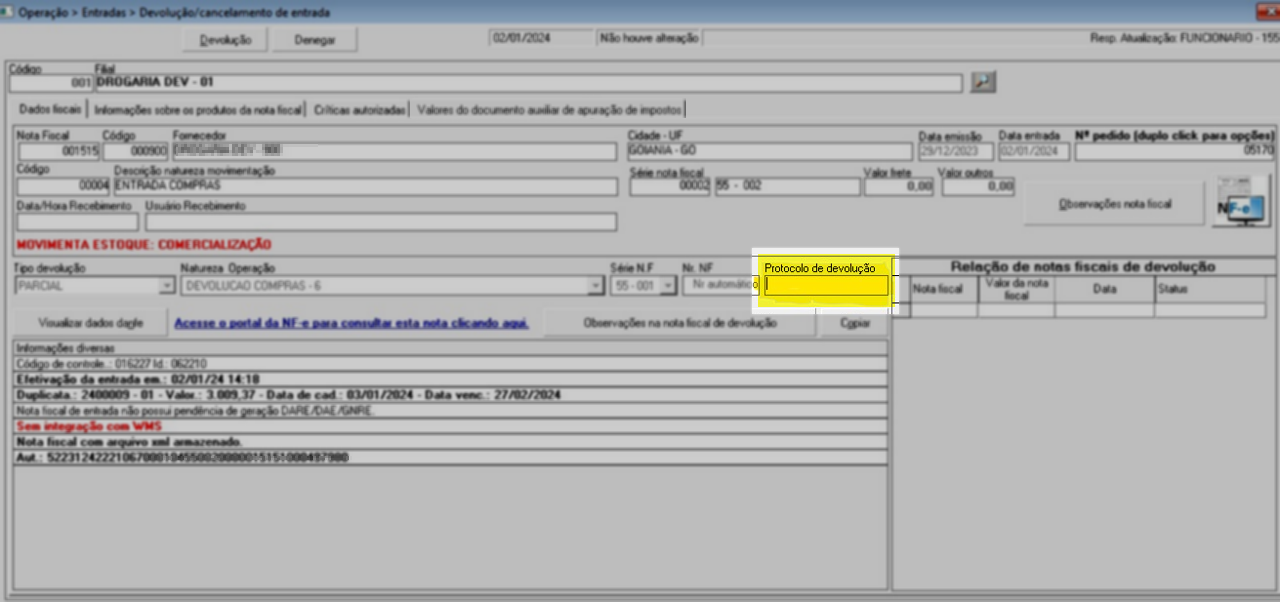The height and width of the screenshot is (602, 1280).
Task: Click the Copiar button
Action: point(853,324)
